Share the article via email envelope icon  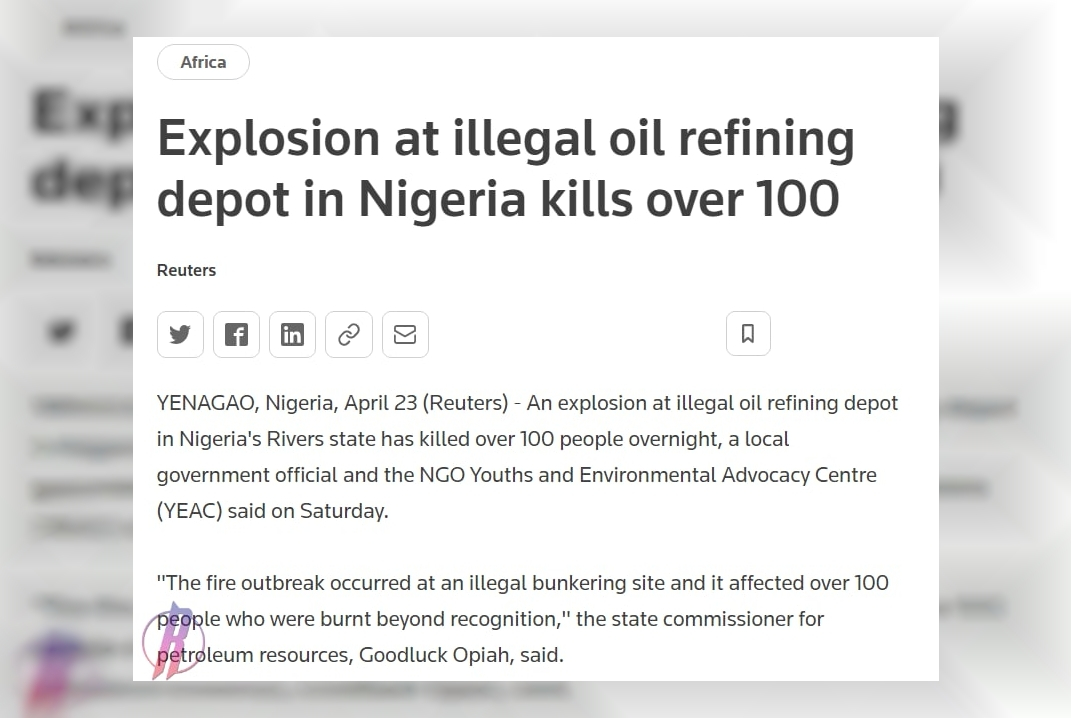pos(405,335)
